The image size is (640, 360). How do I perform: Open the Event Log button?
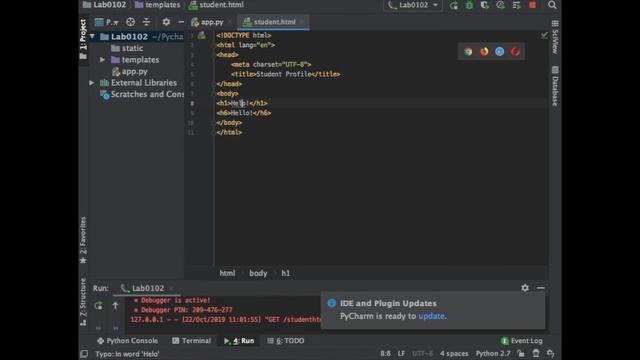click(522, 340)
